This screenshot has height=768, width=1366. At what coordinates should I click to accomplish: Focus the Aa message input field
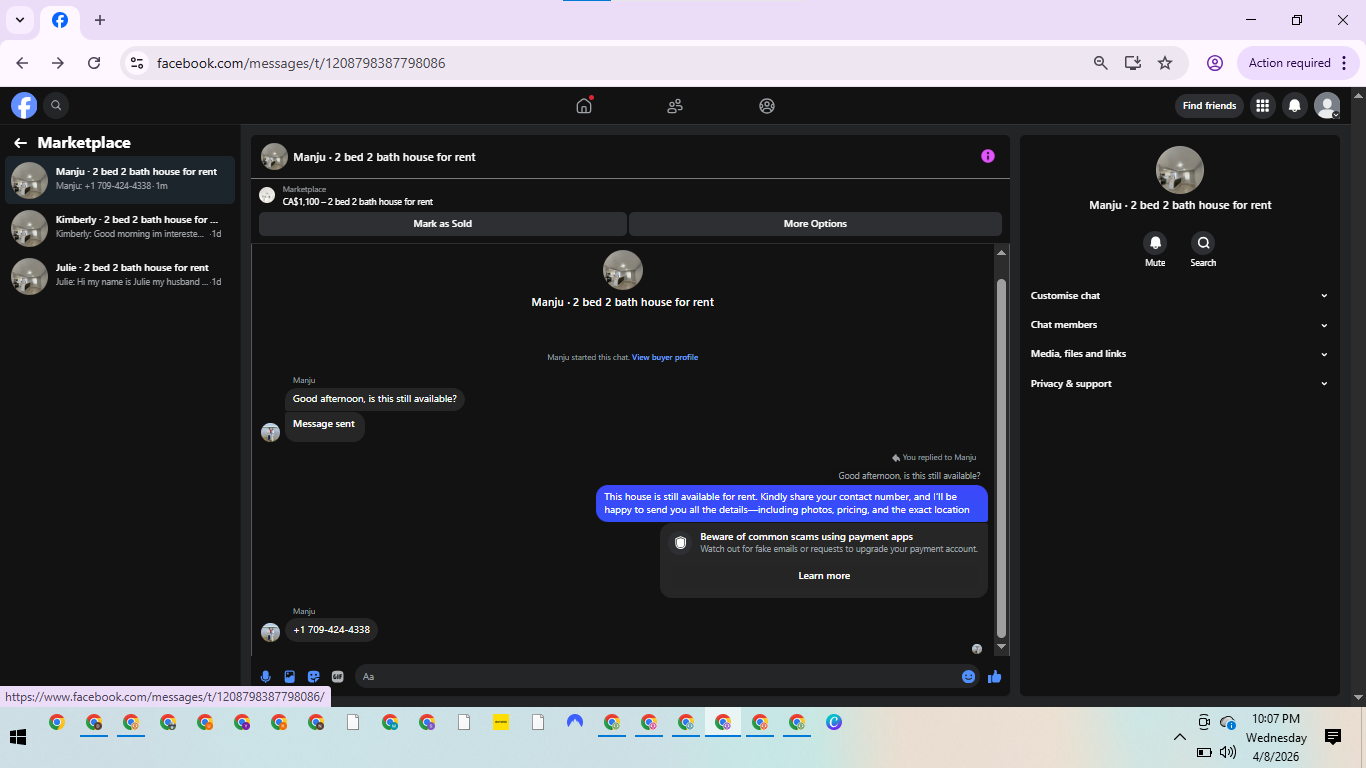pos(655,677)
